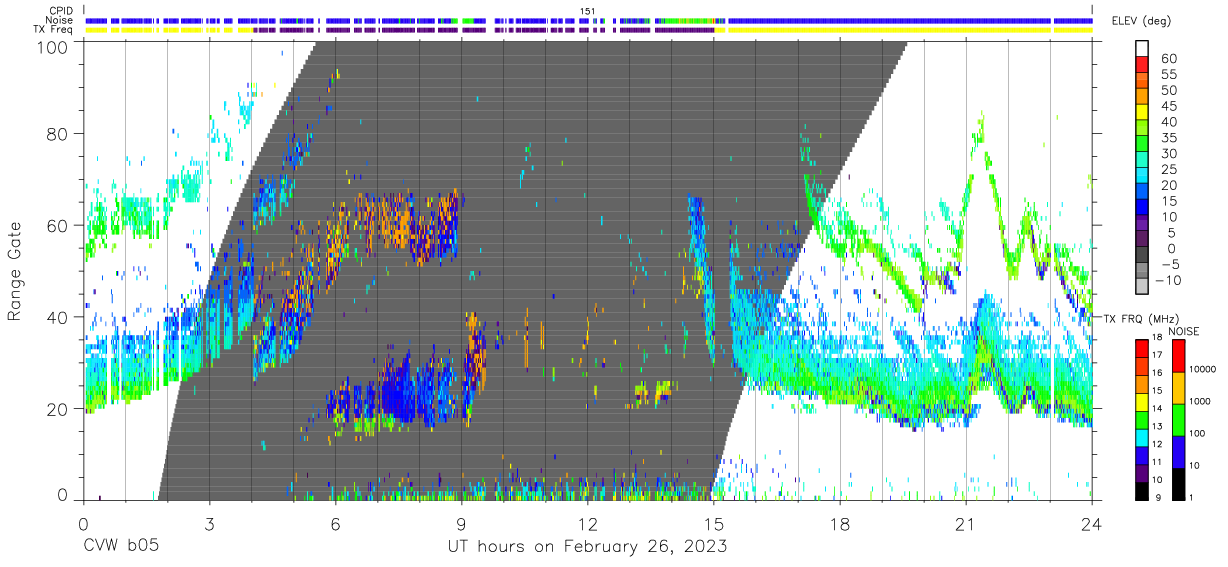This screenshot has height=567, width=1228.
Task: Click ELEV color bar tick '35'
Action: coord(1169,138)
